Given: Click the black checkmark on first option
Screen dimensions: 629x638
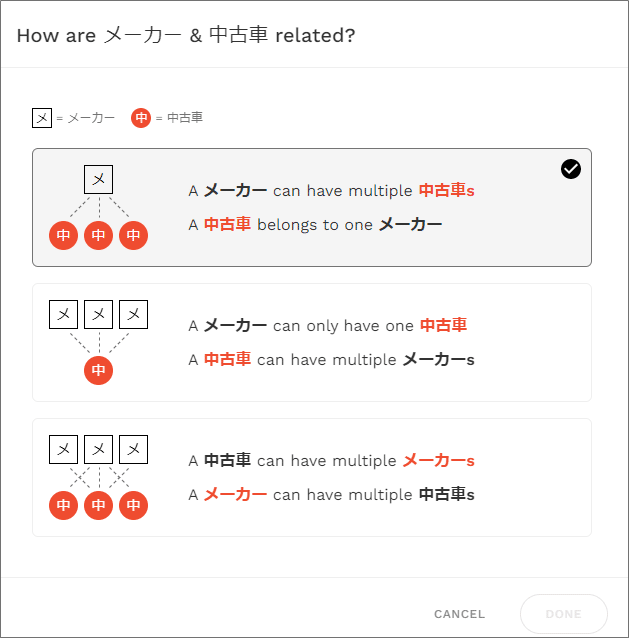Looking at the screenshot, I should click(570, 169).
